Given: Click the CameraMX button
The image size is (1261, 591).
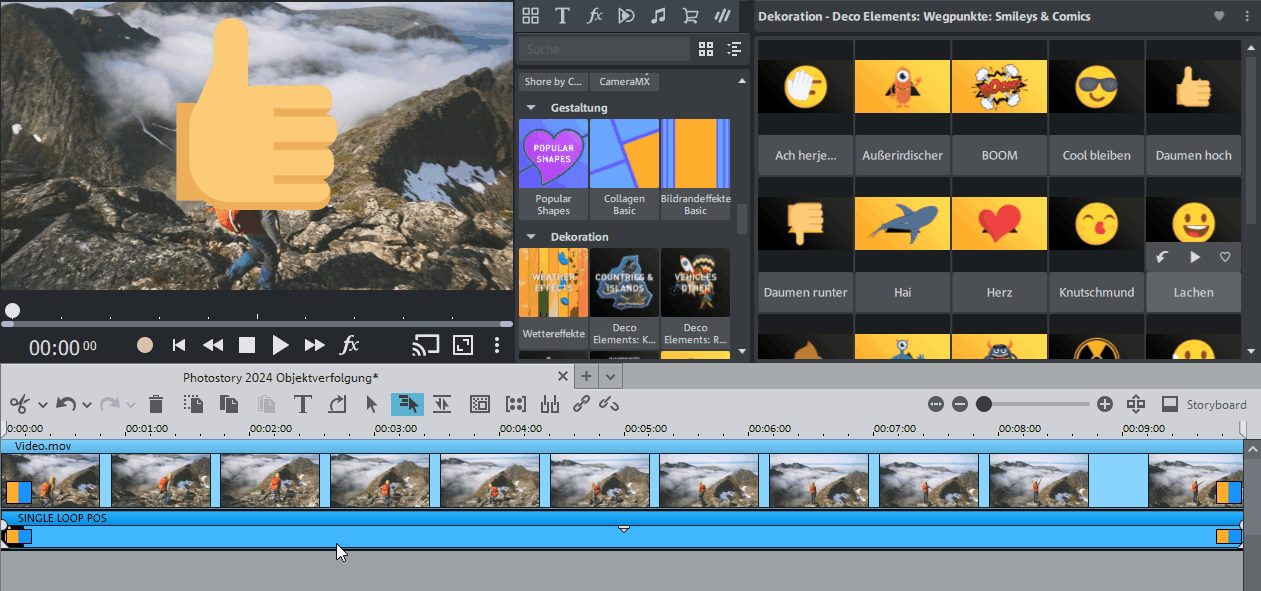Looking at the screenshot, I should (x=624, y=82).
